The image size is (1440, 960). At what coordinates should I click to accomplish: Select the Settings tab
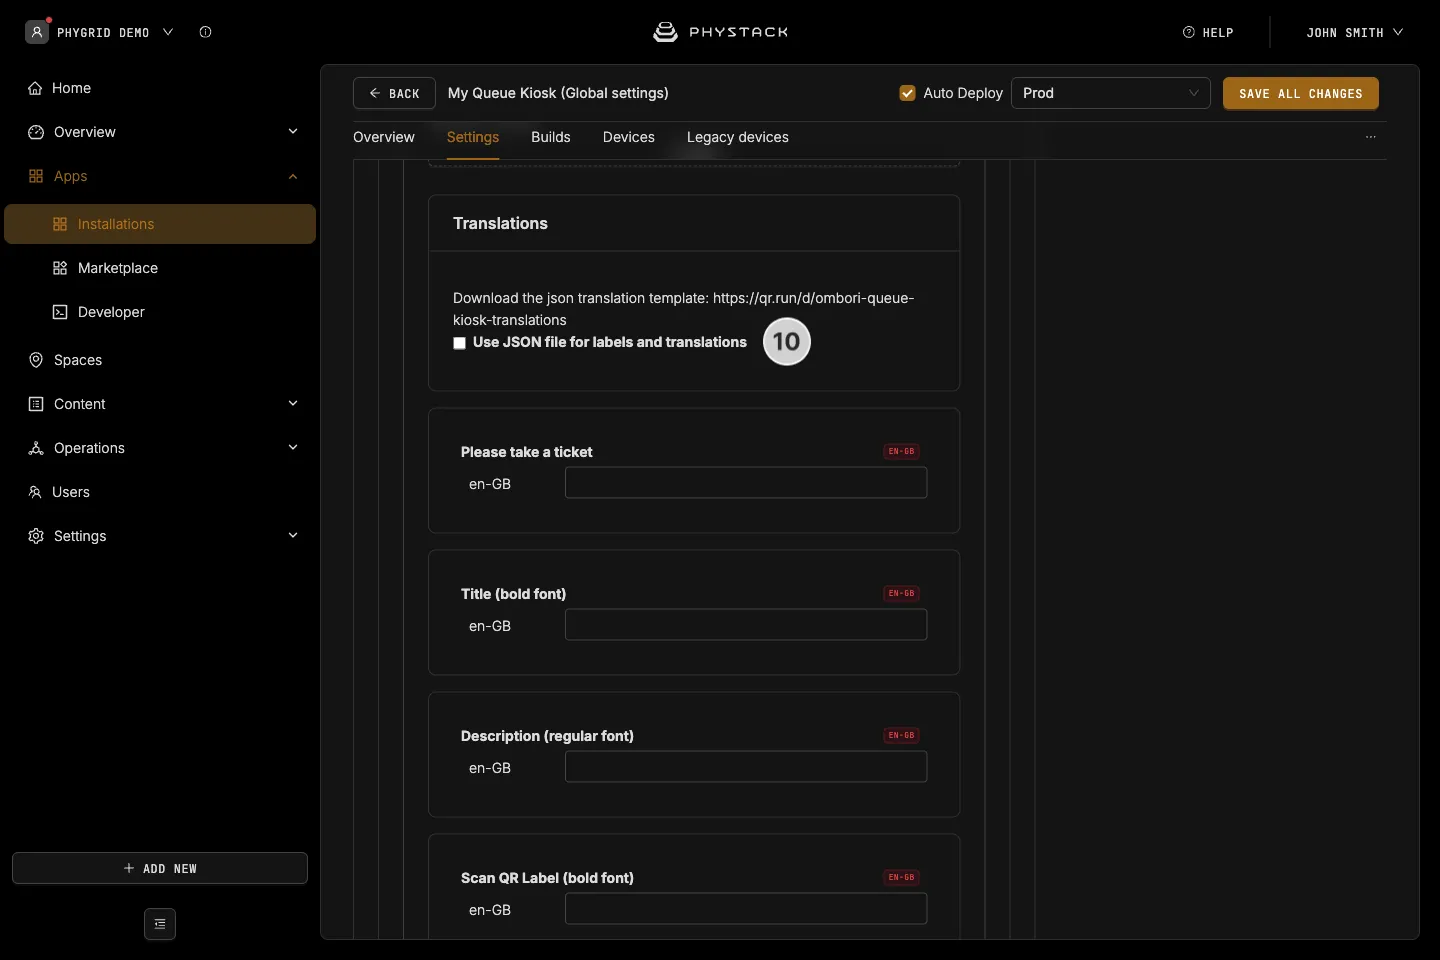473,137
